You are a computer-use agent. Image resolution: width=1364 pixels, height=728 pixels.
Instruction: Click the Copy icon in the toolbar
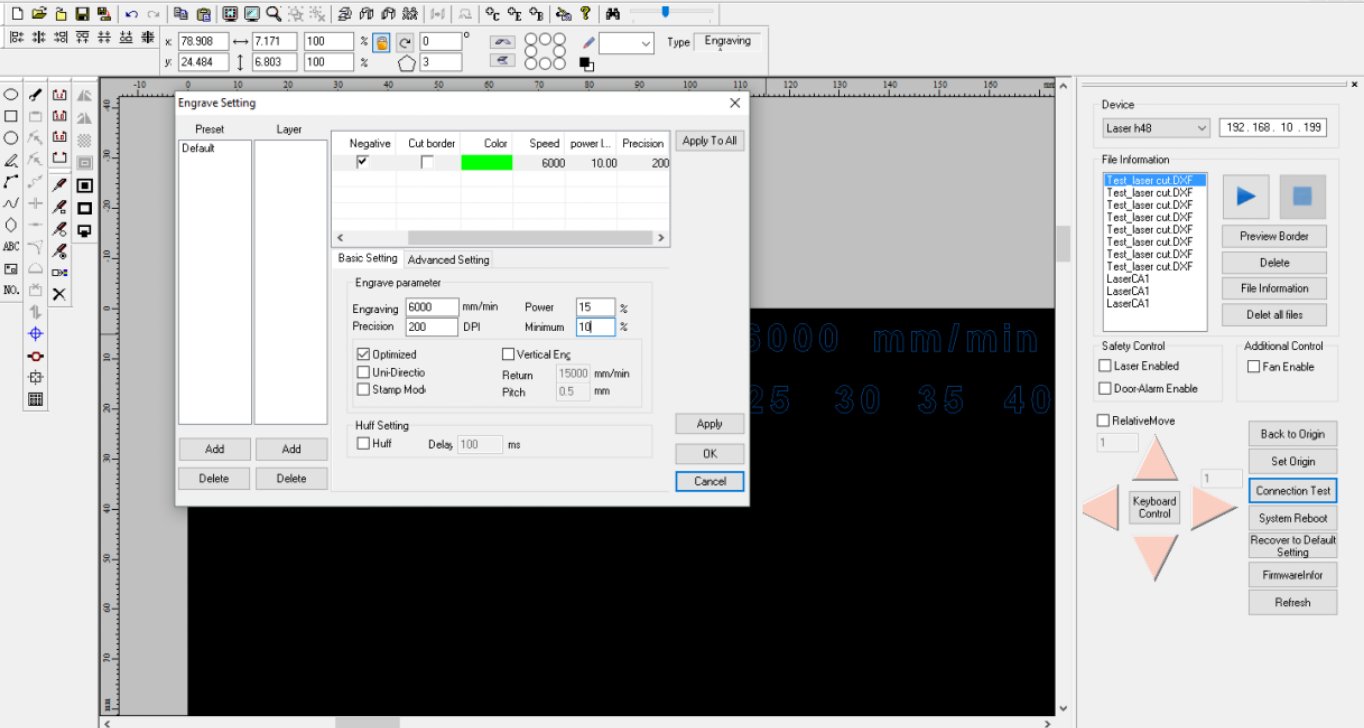[x=181, y=14]
